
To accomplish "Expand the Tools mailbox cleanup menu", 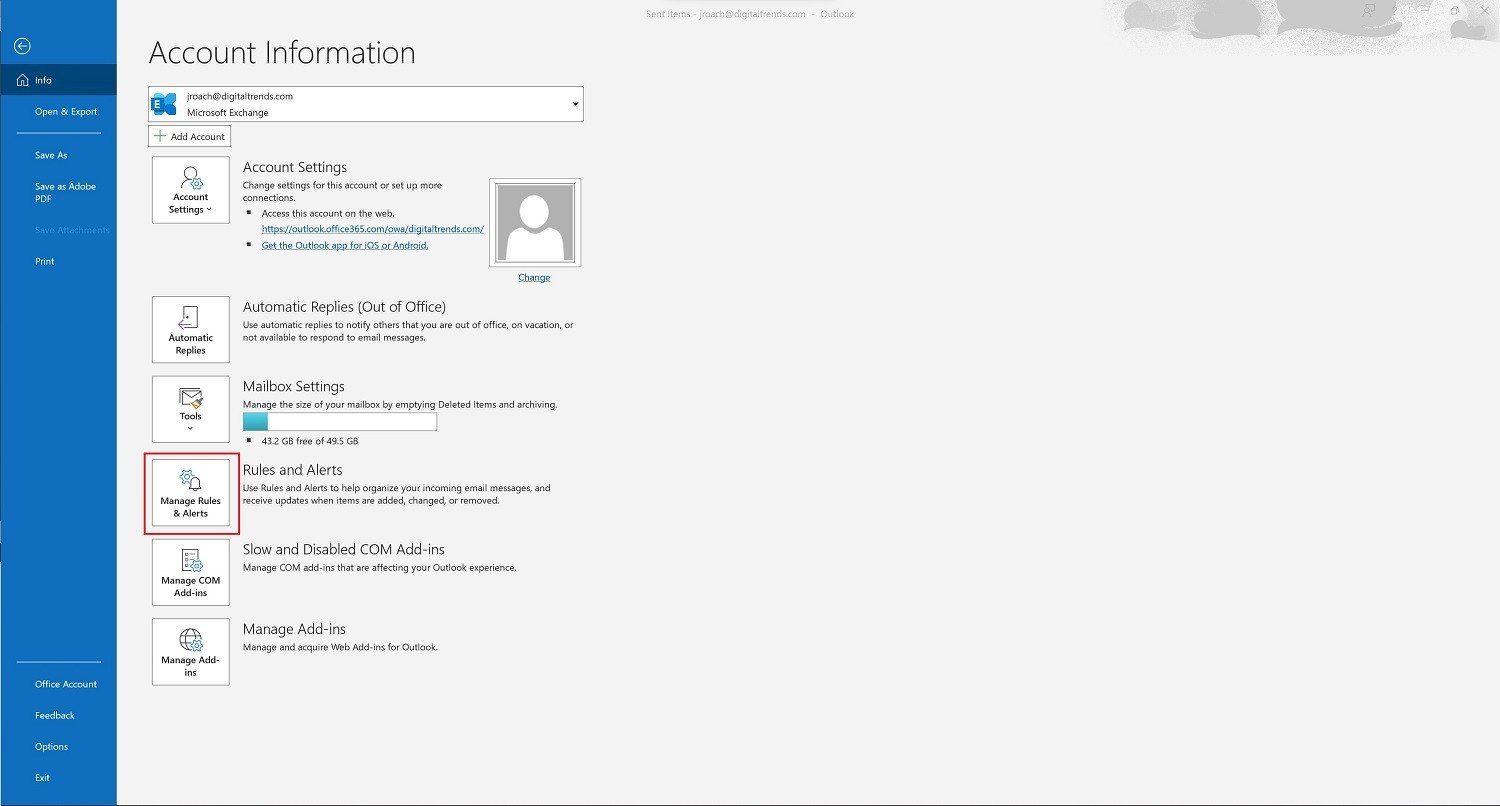I will coord(191,409).
